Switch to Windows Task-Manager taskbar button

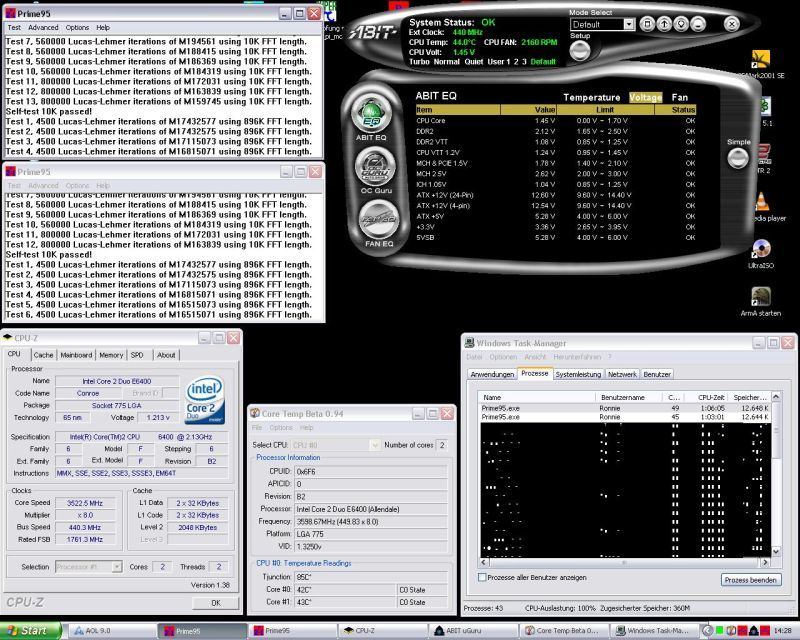click(x=653, y=631)
